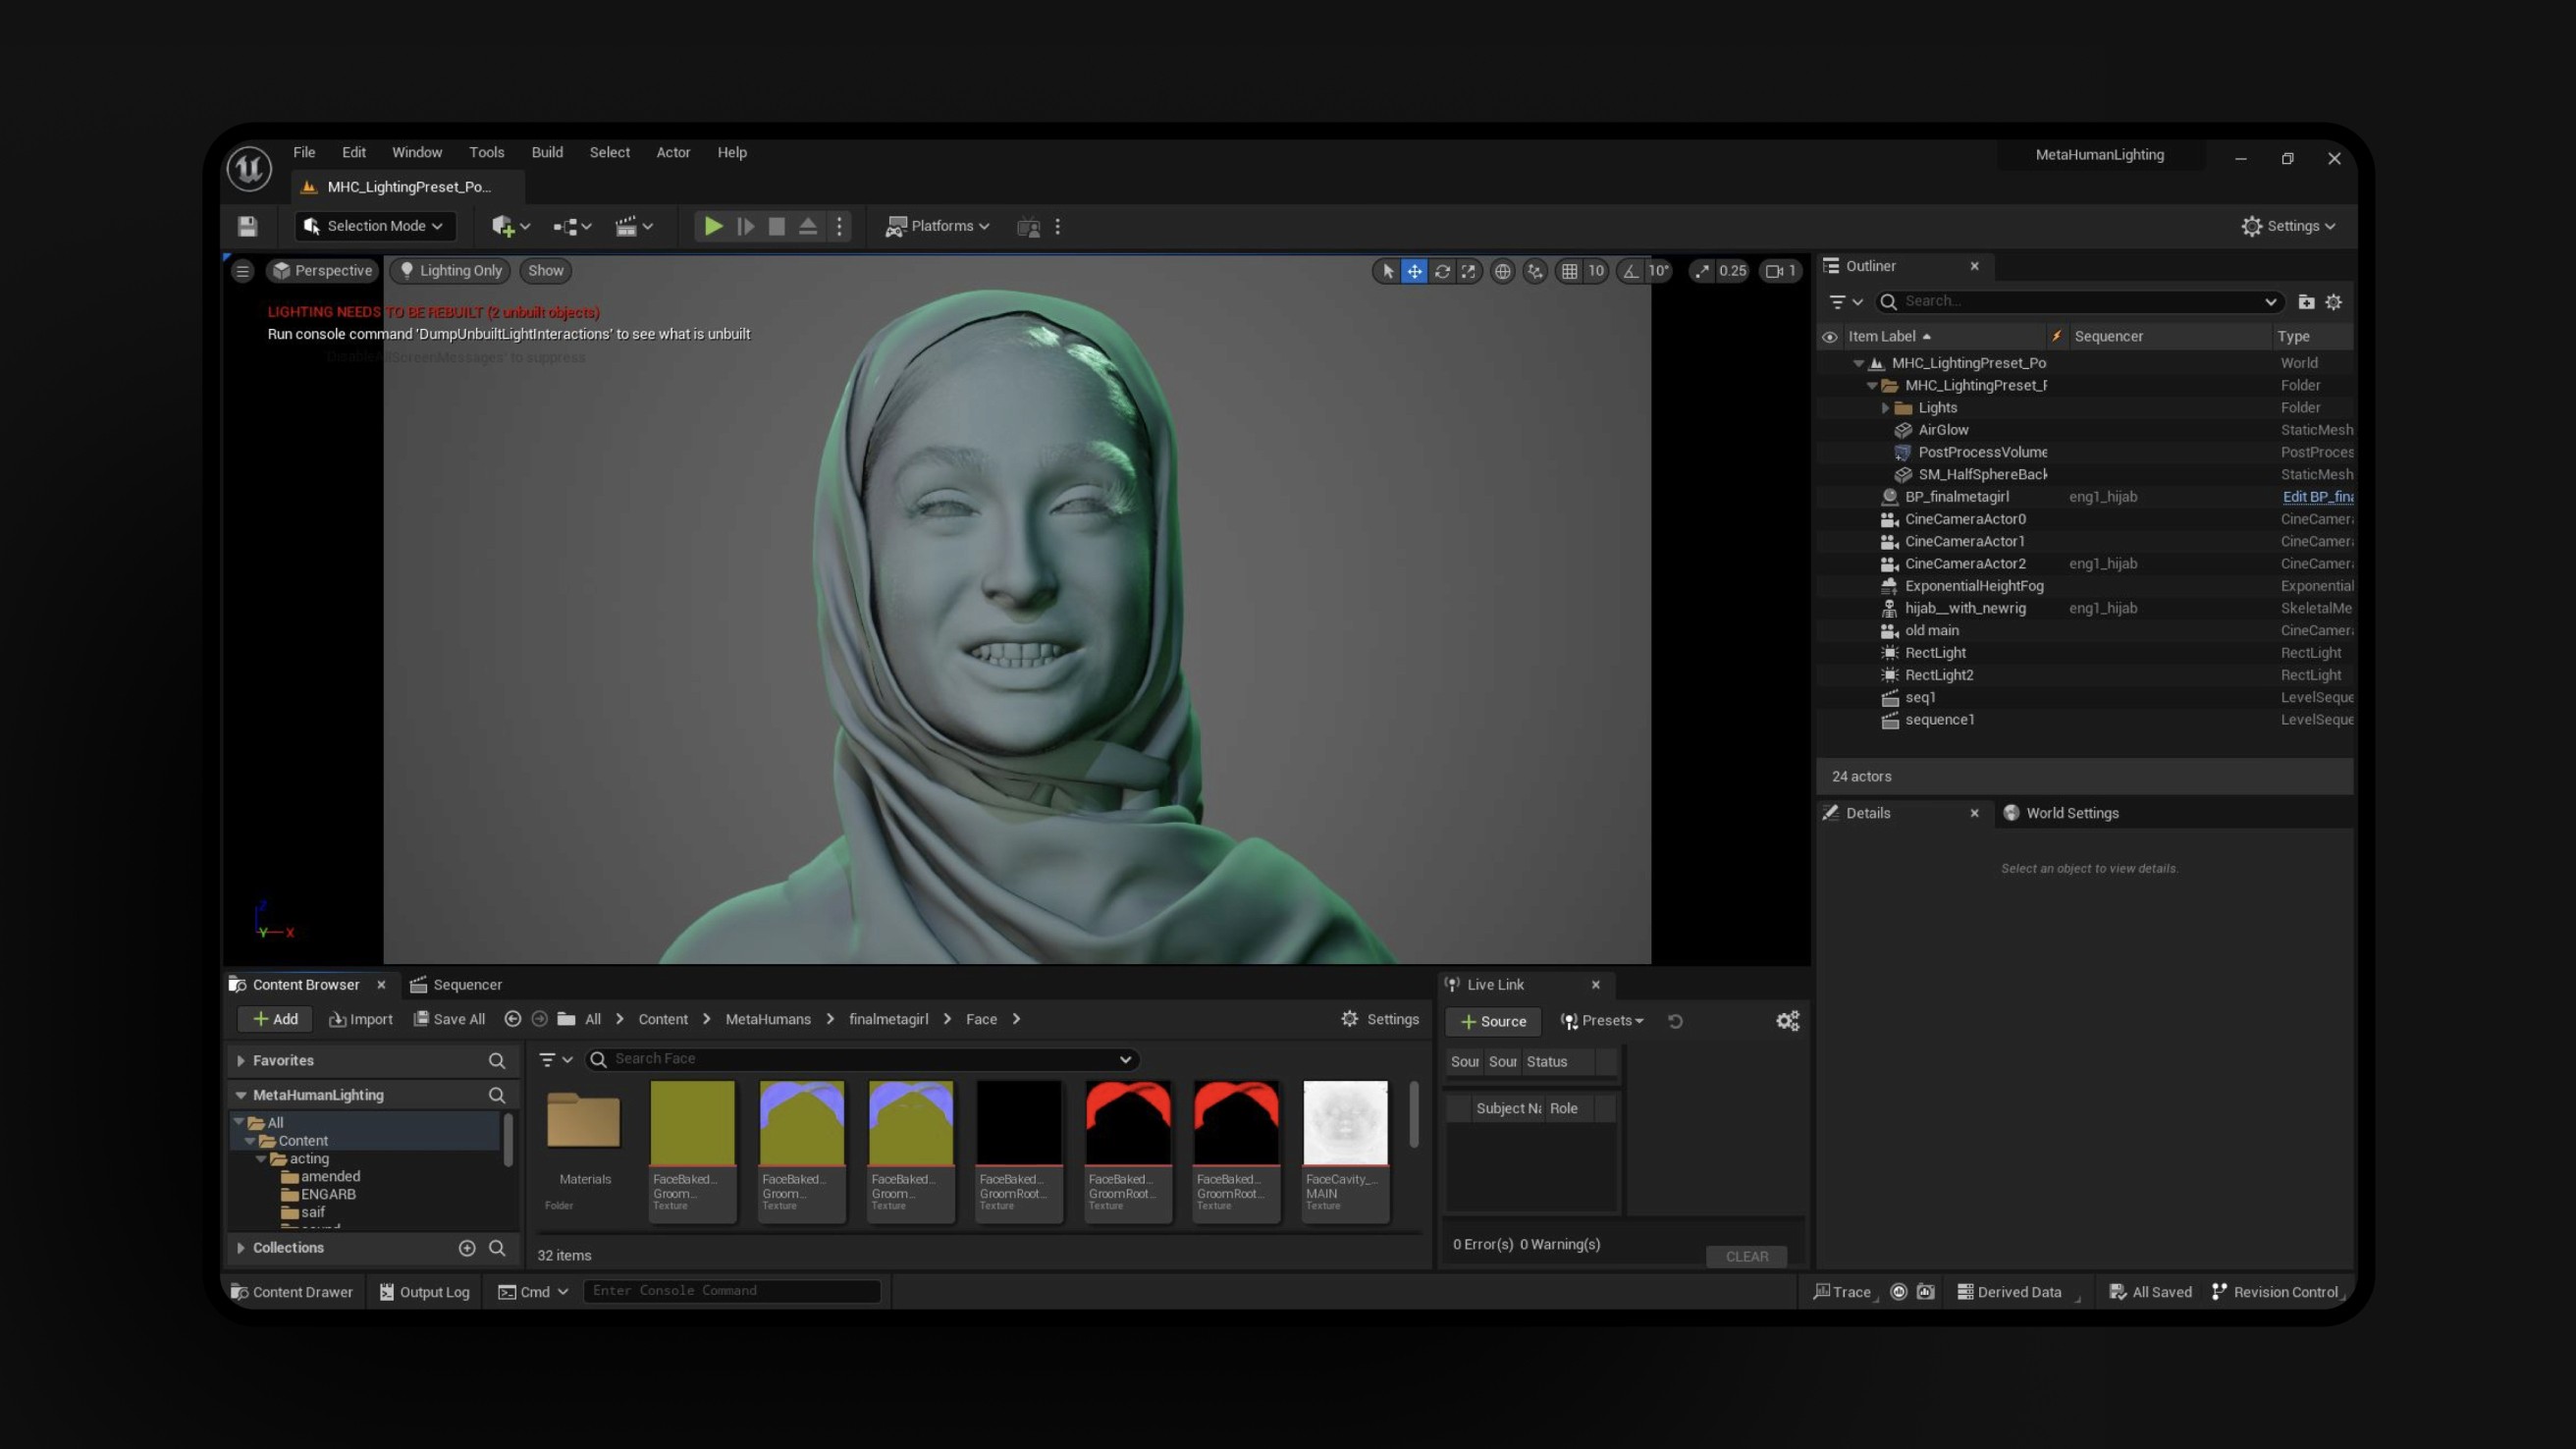The image size is (2576, 1449).
Task: Open the Selection Mode dropdown
Action: [x=375, y=226]
